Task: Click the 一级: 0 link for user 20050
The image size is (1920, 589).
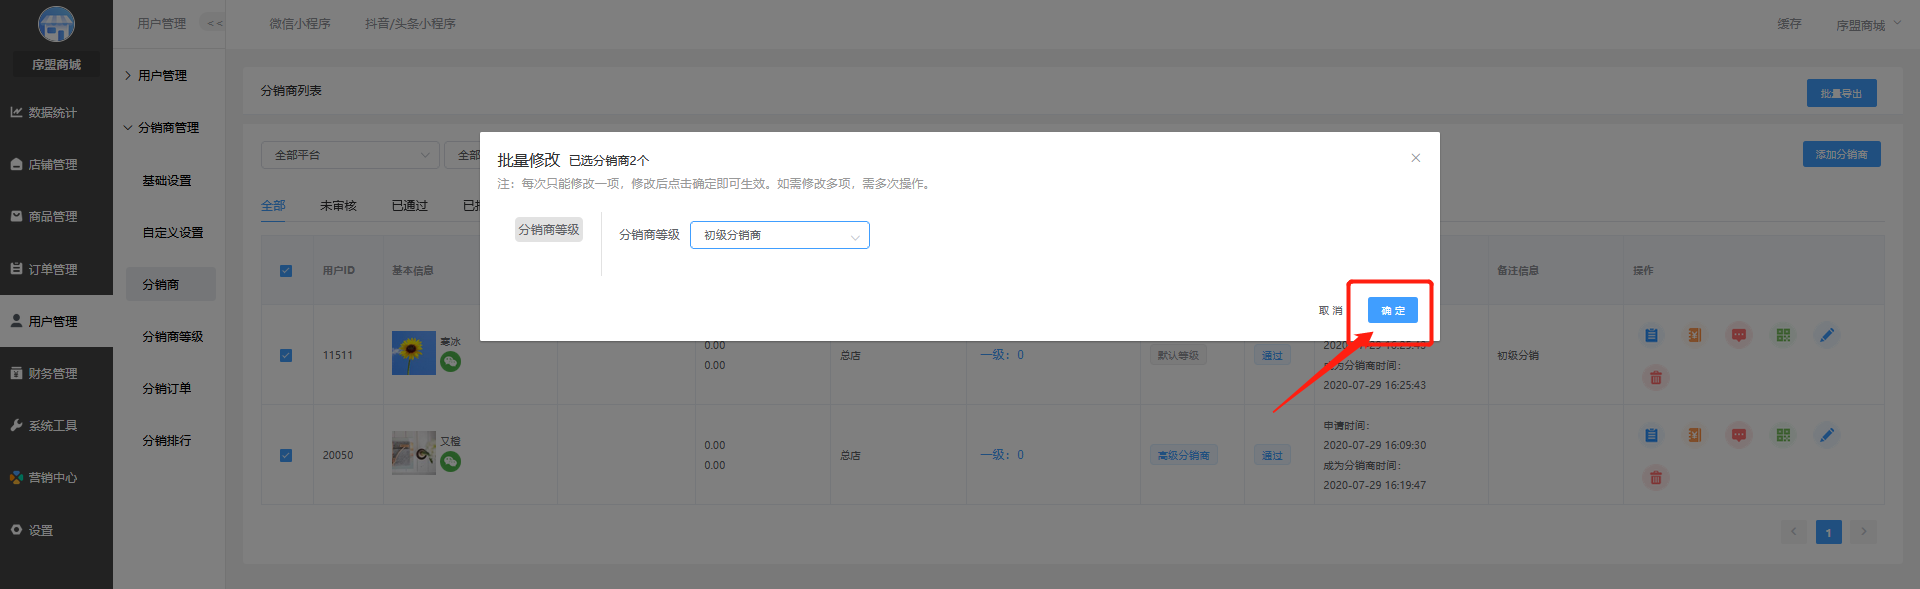Action: tap(1002, 455)
